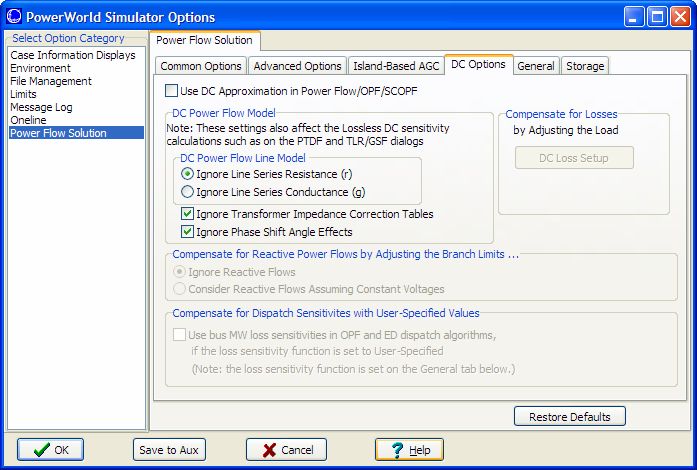
Task: Toggle Use bus MW loss sensitivities checkbox
Action: tap(179, 334)
